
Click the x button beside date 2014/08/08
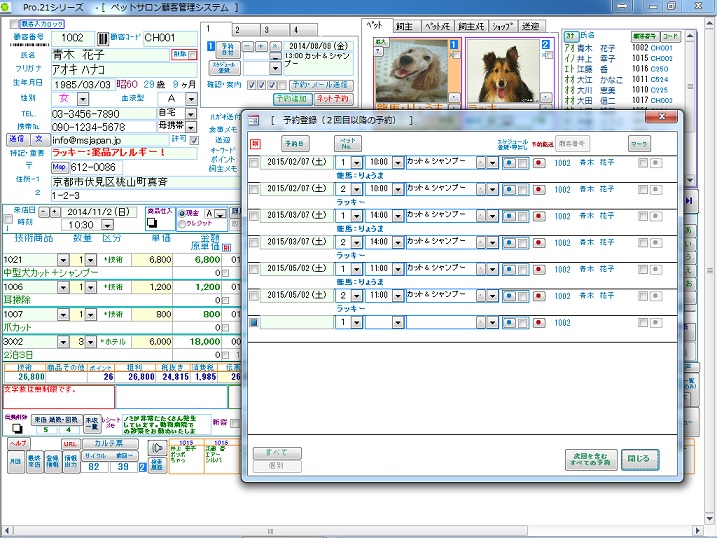275,46
